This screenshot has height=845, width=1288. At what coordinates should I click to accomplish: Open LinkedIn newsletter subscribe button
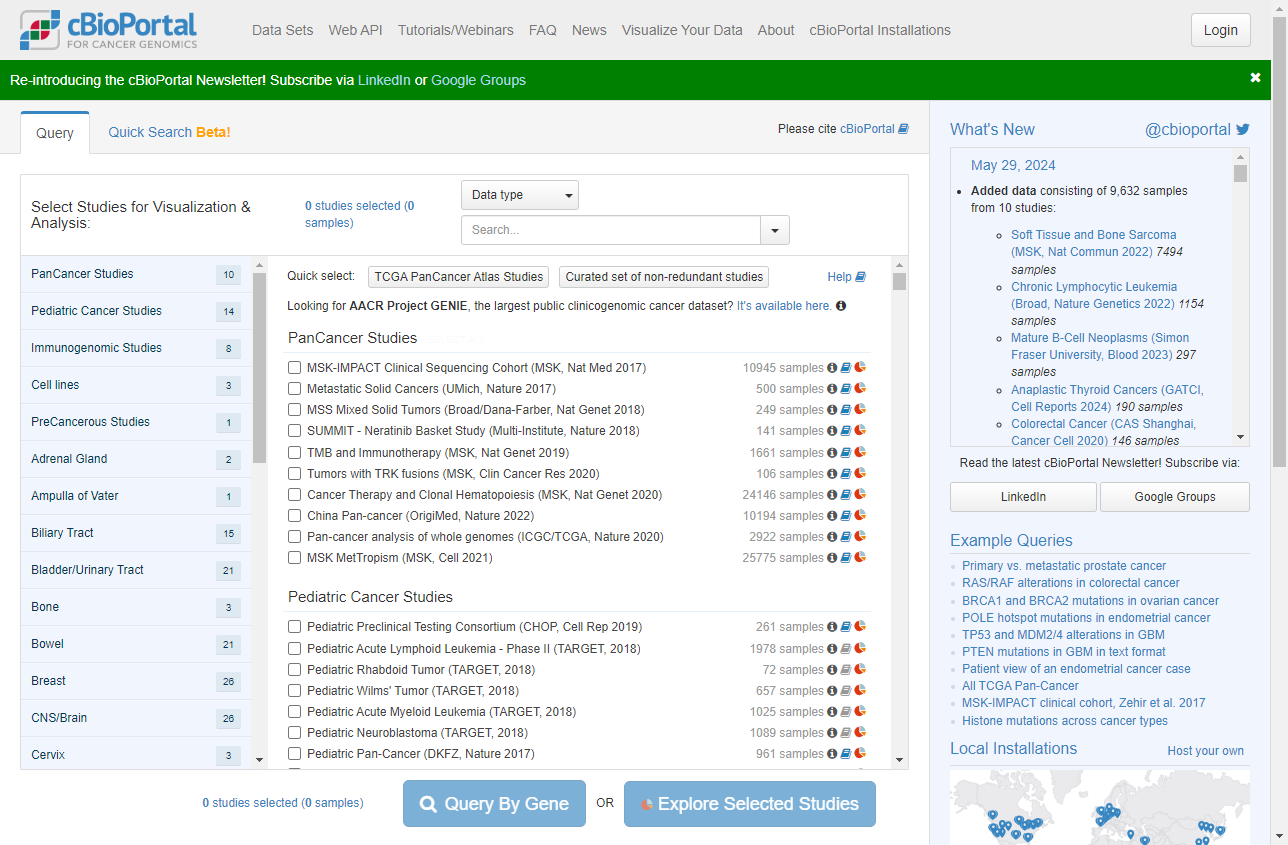(1023, 497)
